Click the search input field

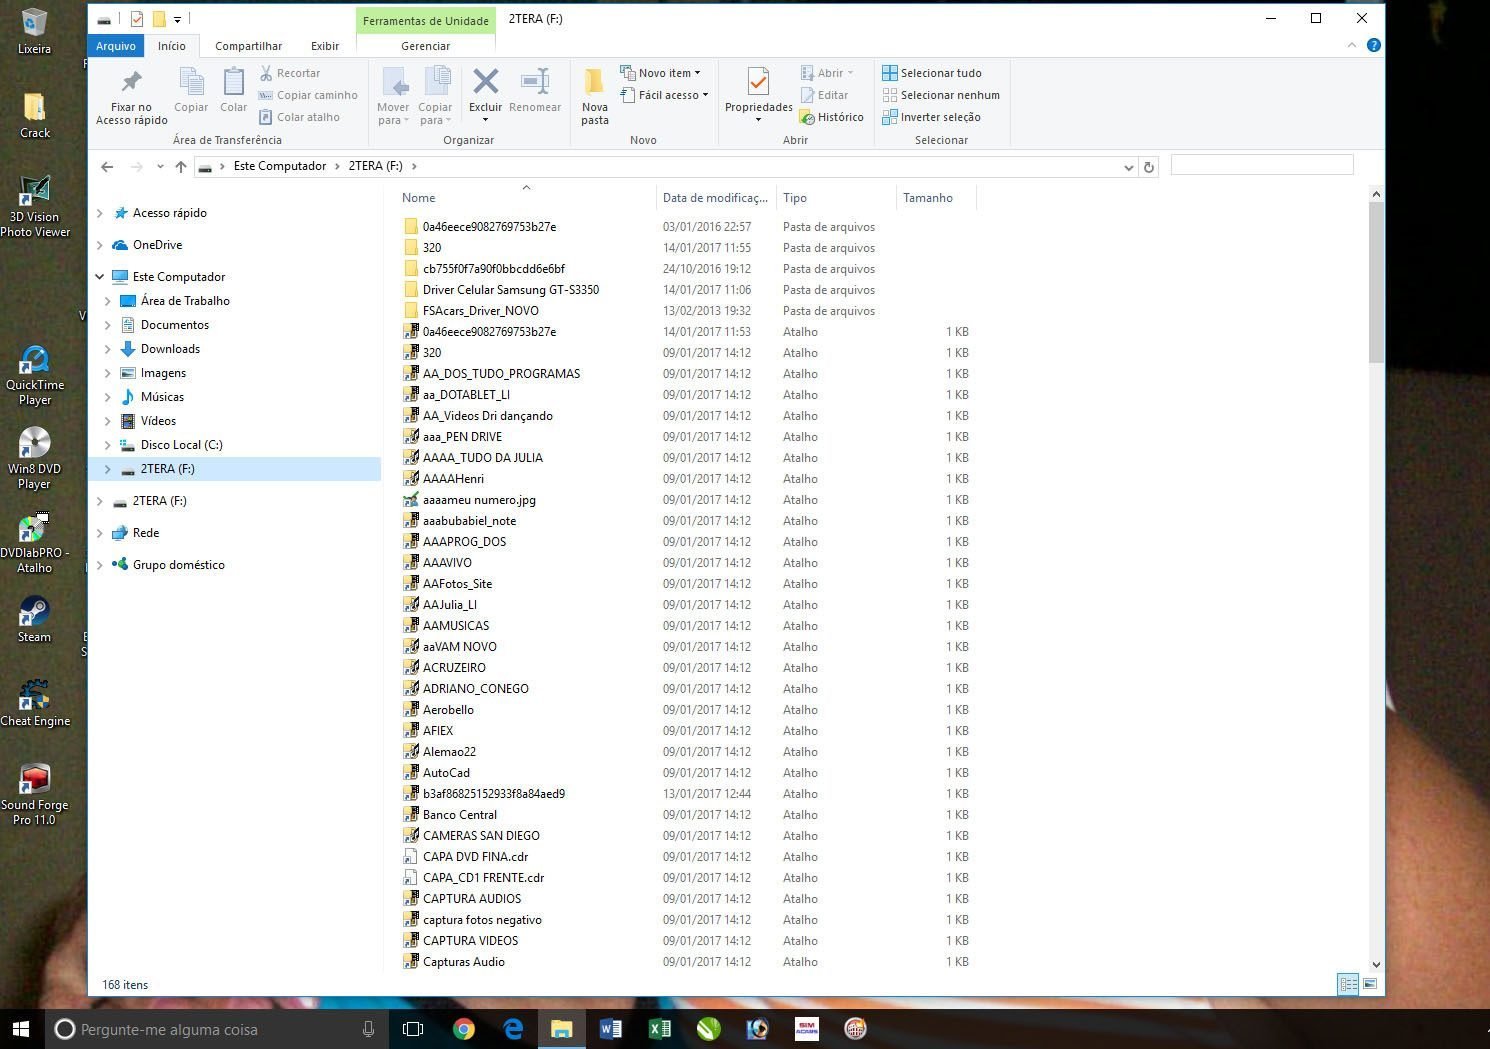point(1262,165)
